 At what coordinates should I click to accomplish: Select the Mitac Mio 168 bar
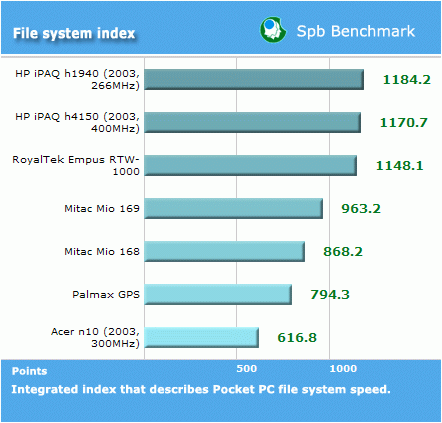point(225,251)
